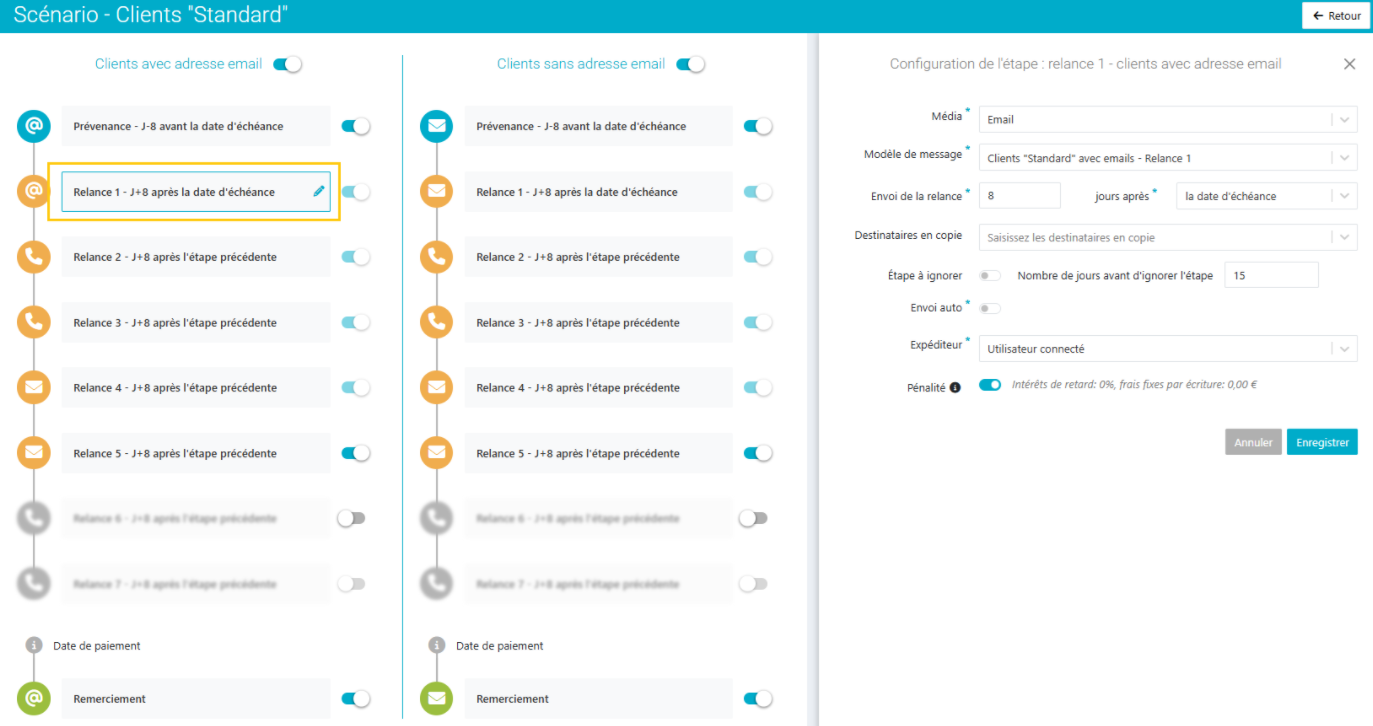This screenshot has width=1373, height=726.
Task: Open the Expéditeur dropdown
Action: (x=1168, y=349)
